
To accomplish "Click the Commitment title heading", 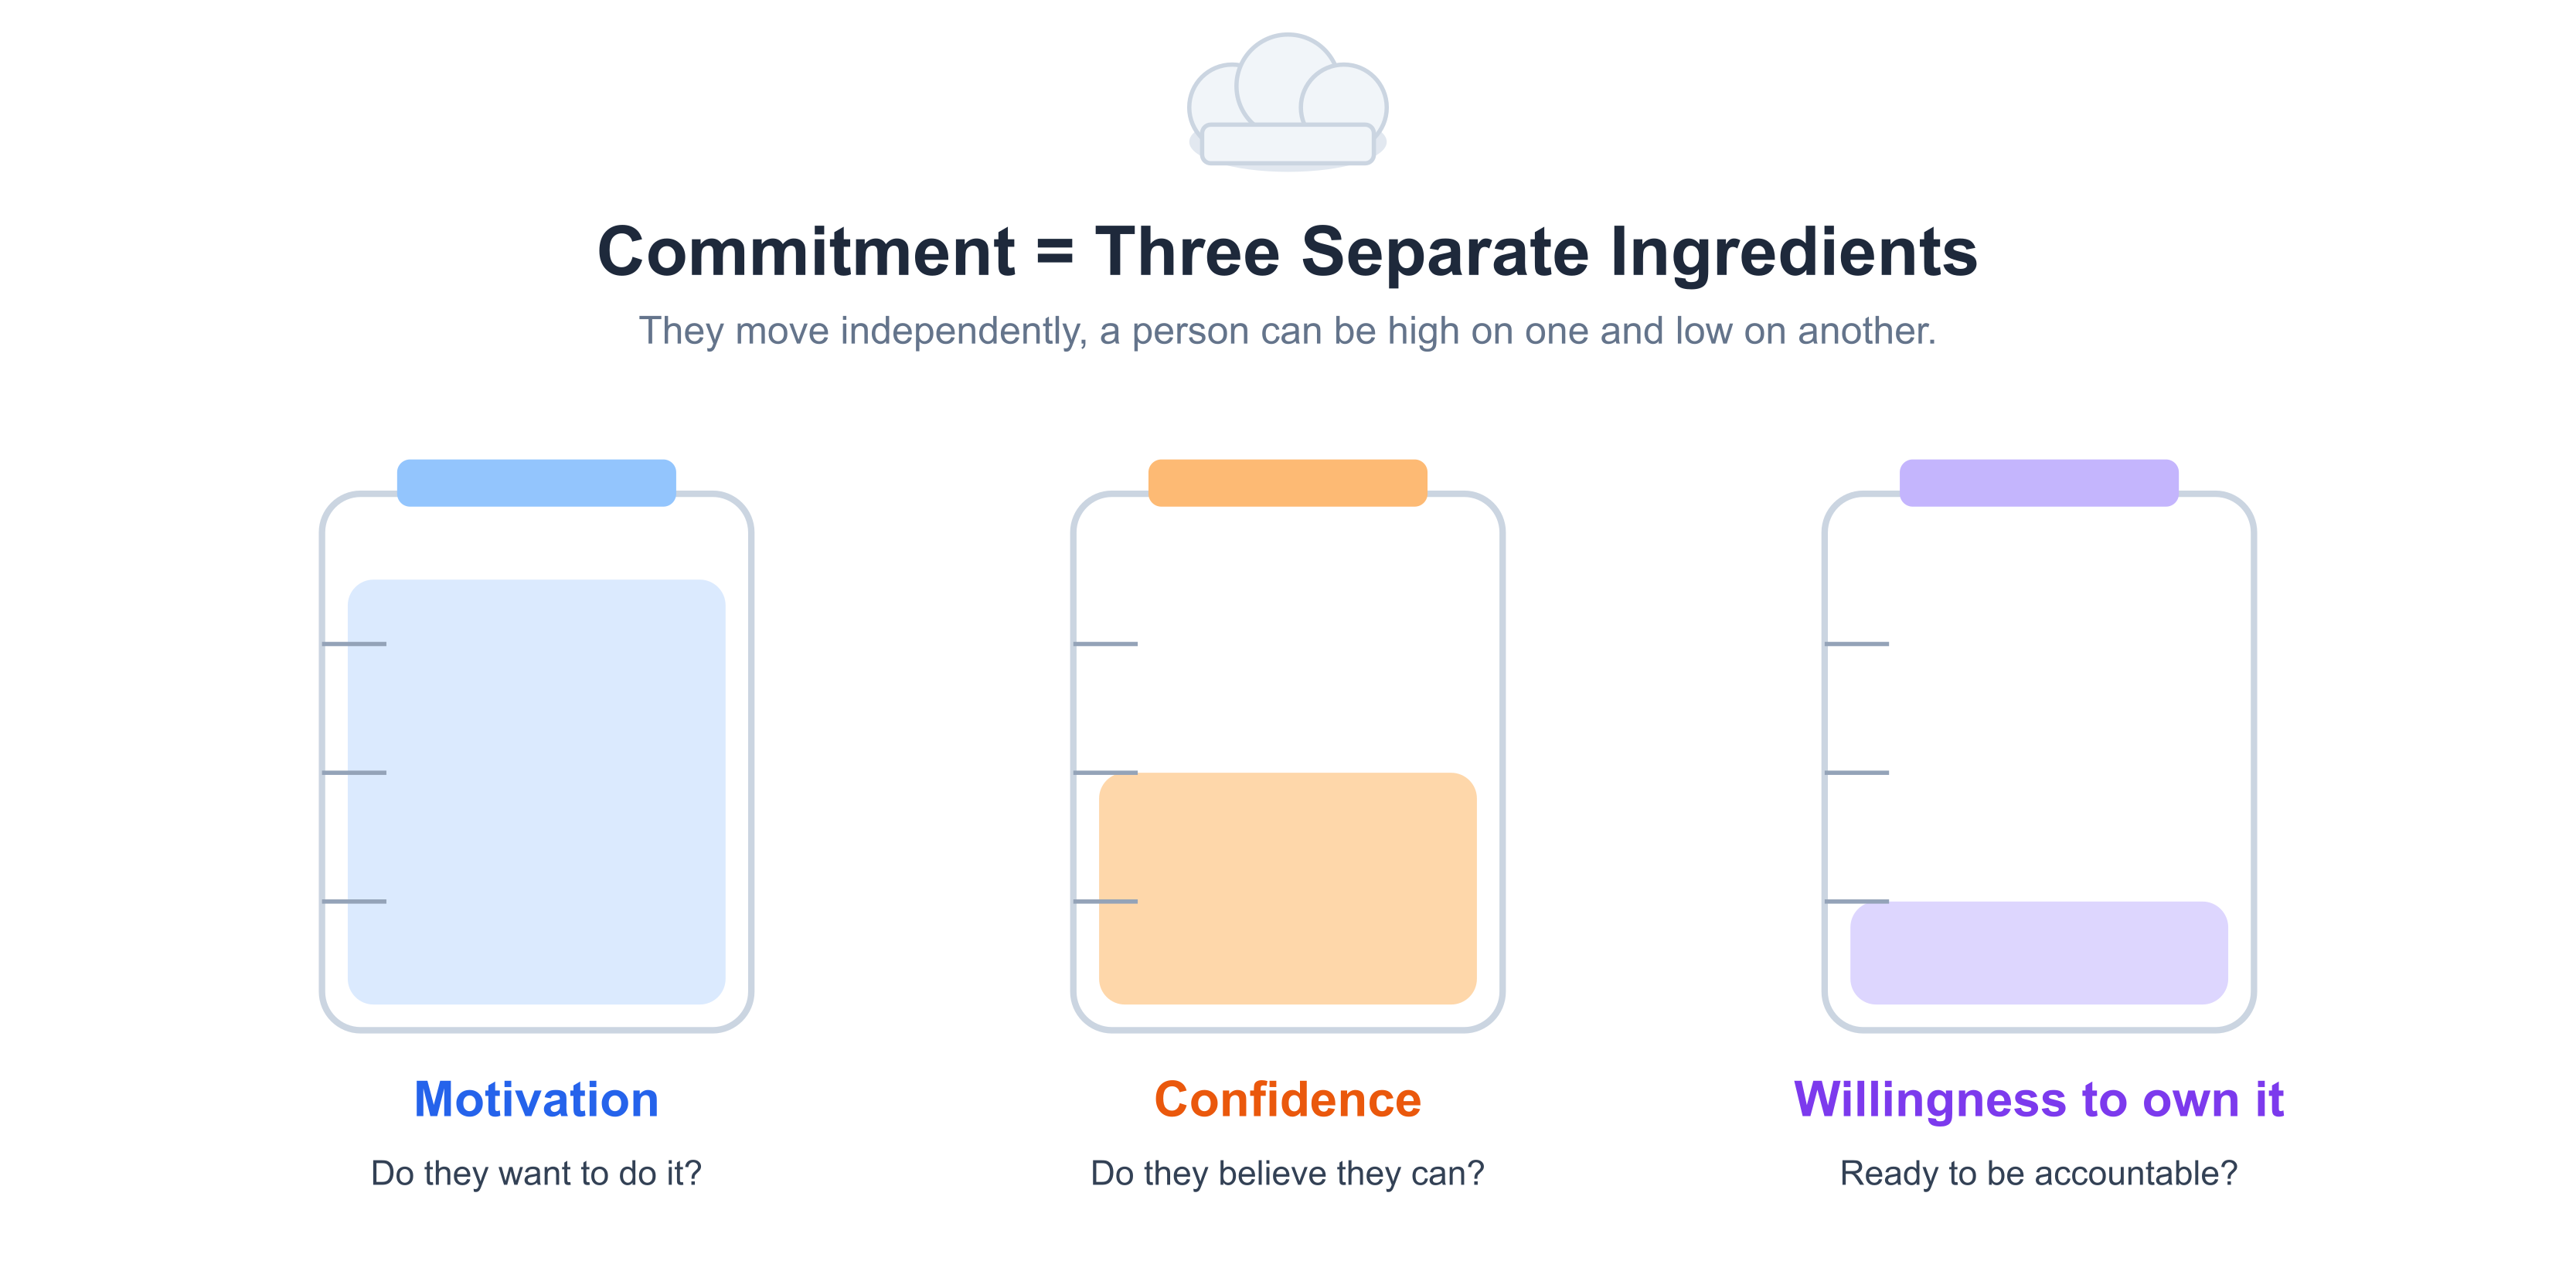I will coord(1287,251).
